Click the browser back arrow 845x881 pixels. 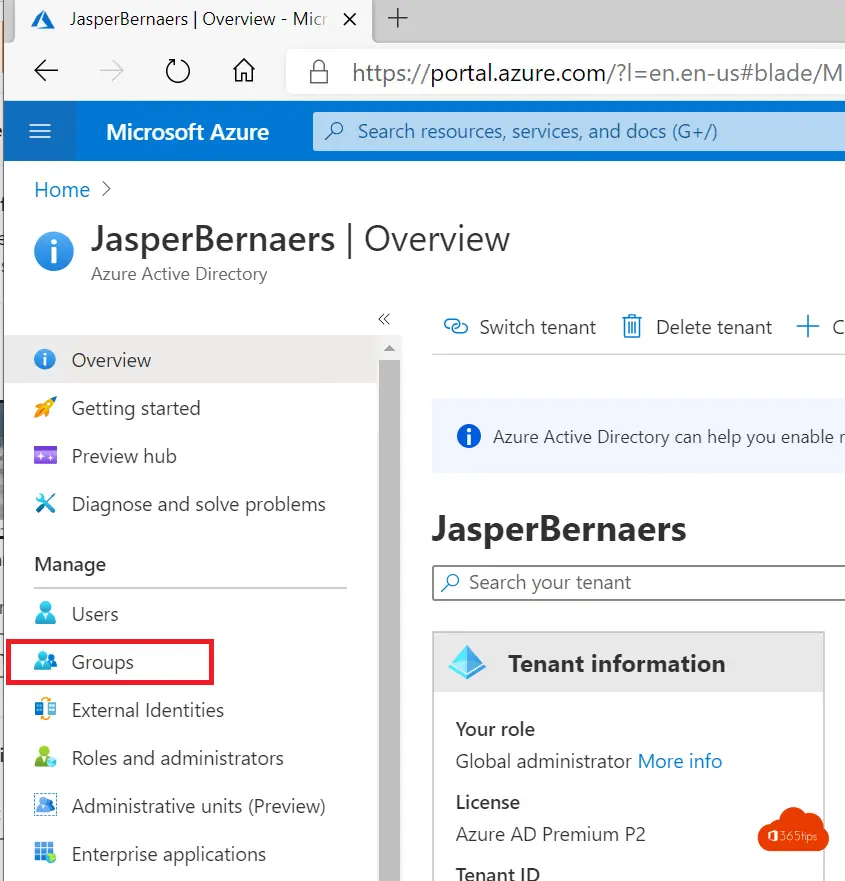(46, 71)
